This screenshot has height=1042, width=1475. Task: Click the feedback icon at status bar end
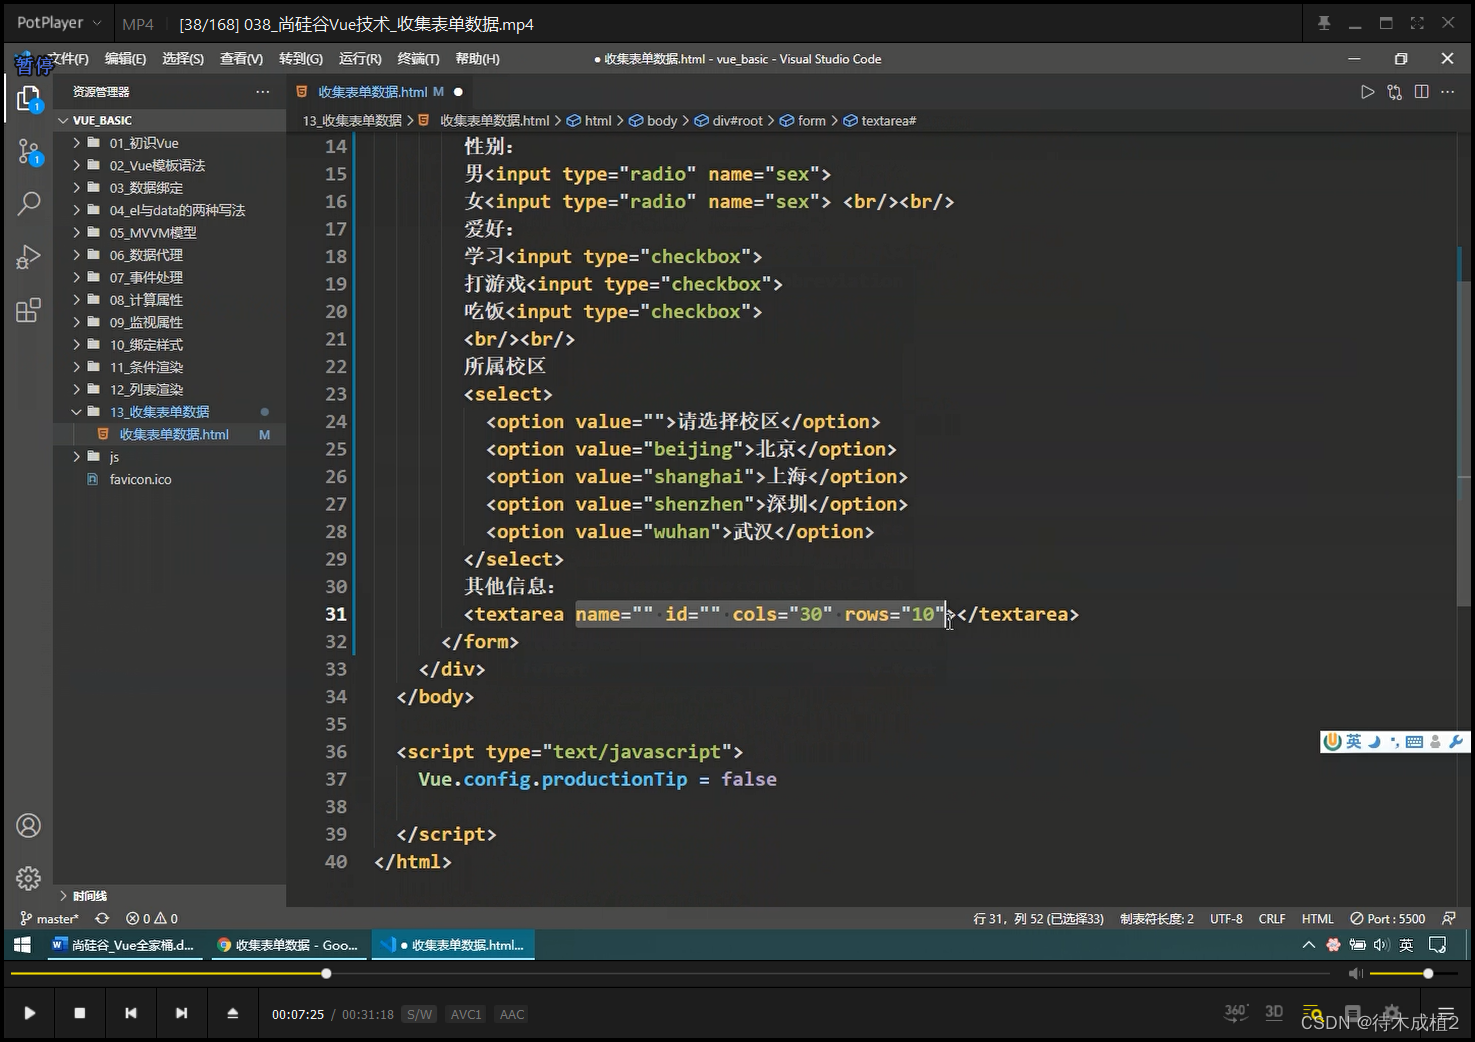[x=1449, y=918]
